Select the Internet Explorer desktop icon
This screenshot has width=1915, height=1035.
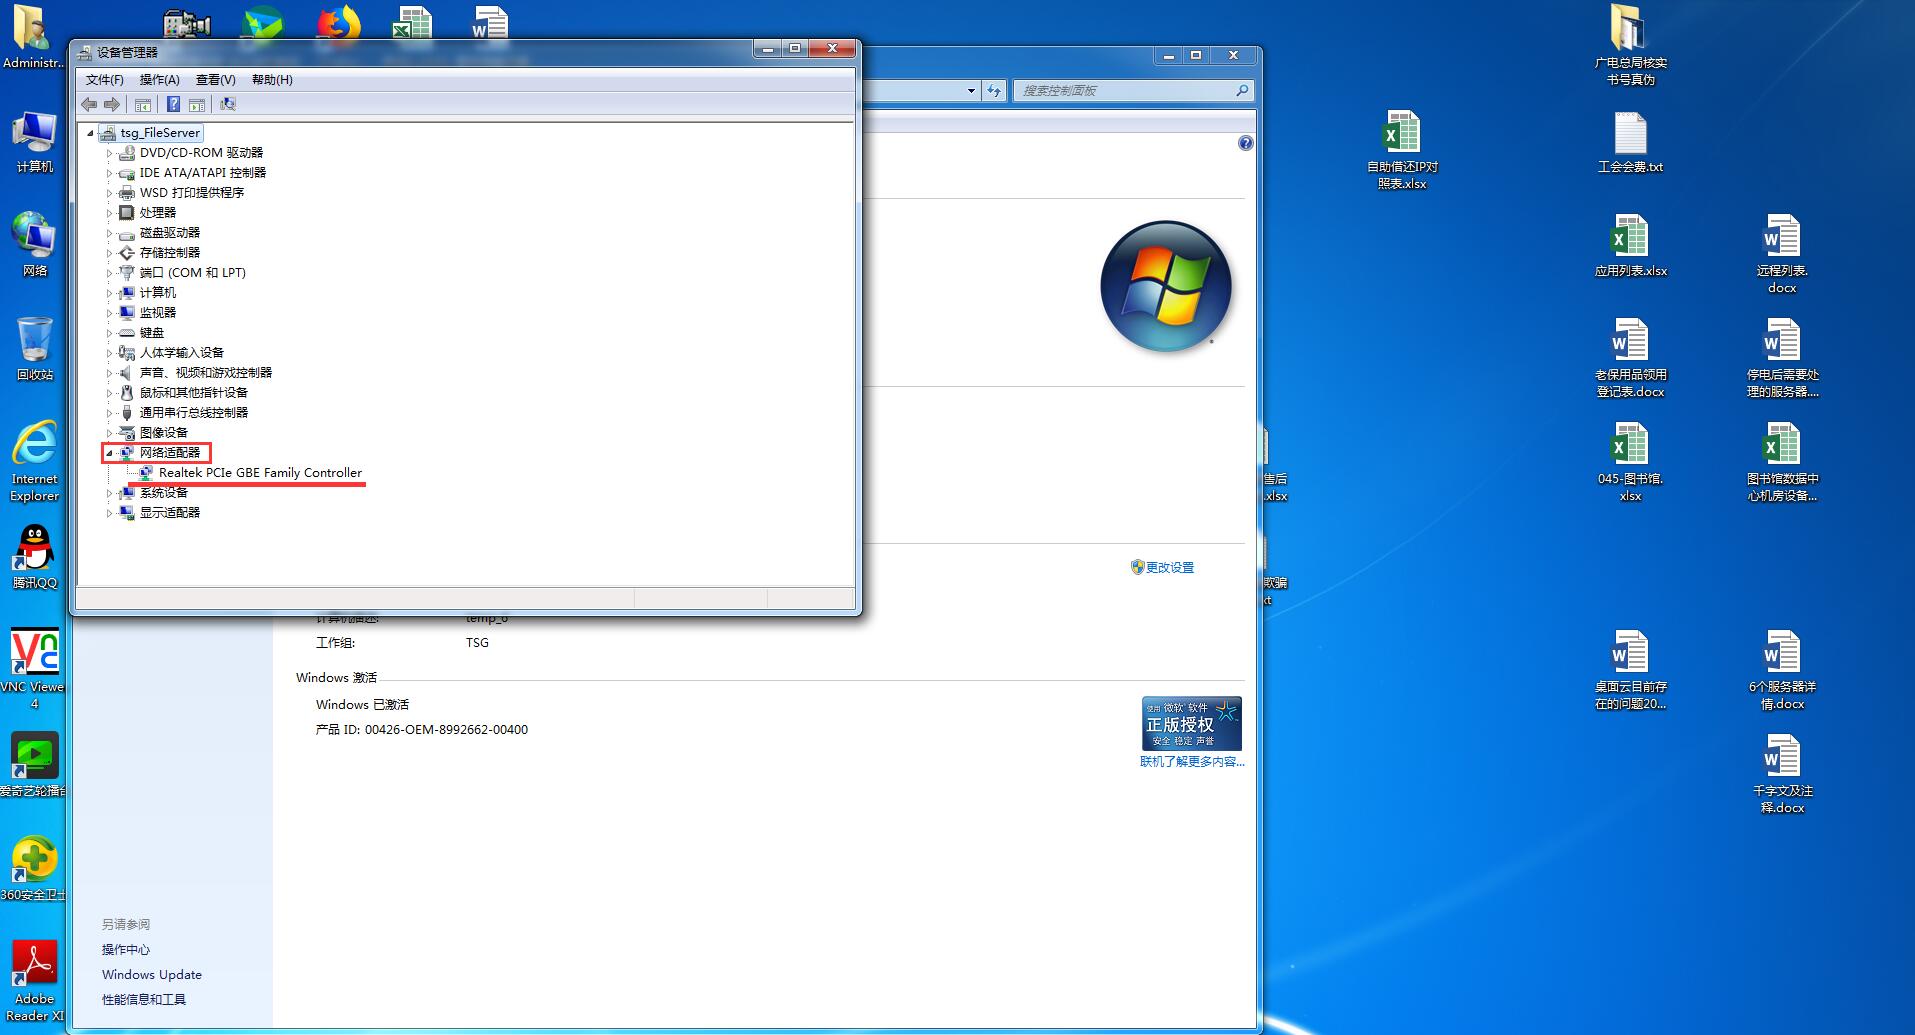coord(35,461)
